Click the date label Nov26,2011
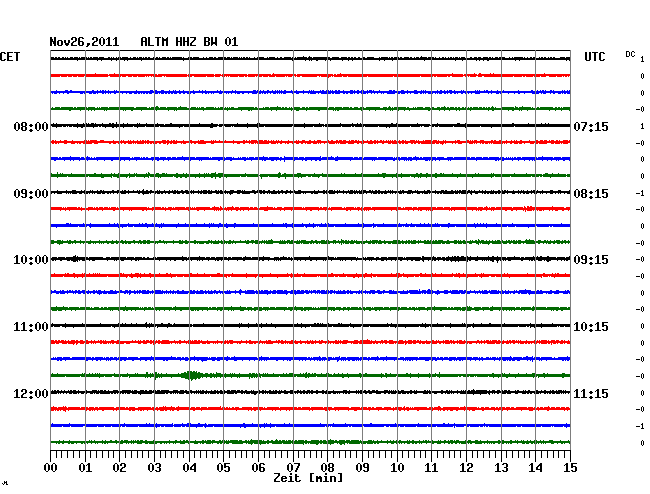Viewport: 650px width, 494px height. pyautogui.click(x=84, y=42)
